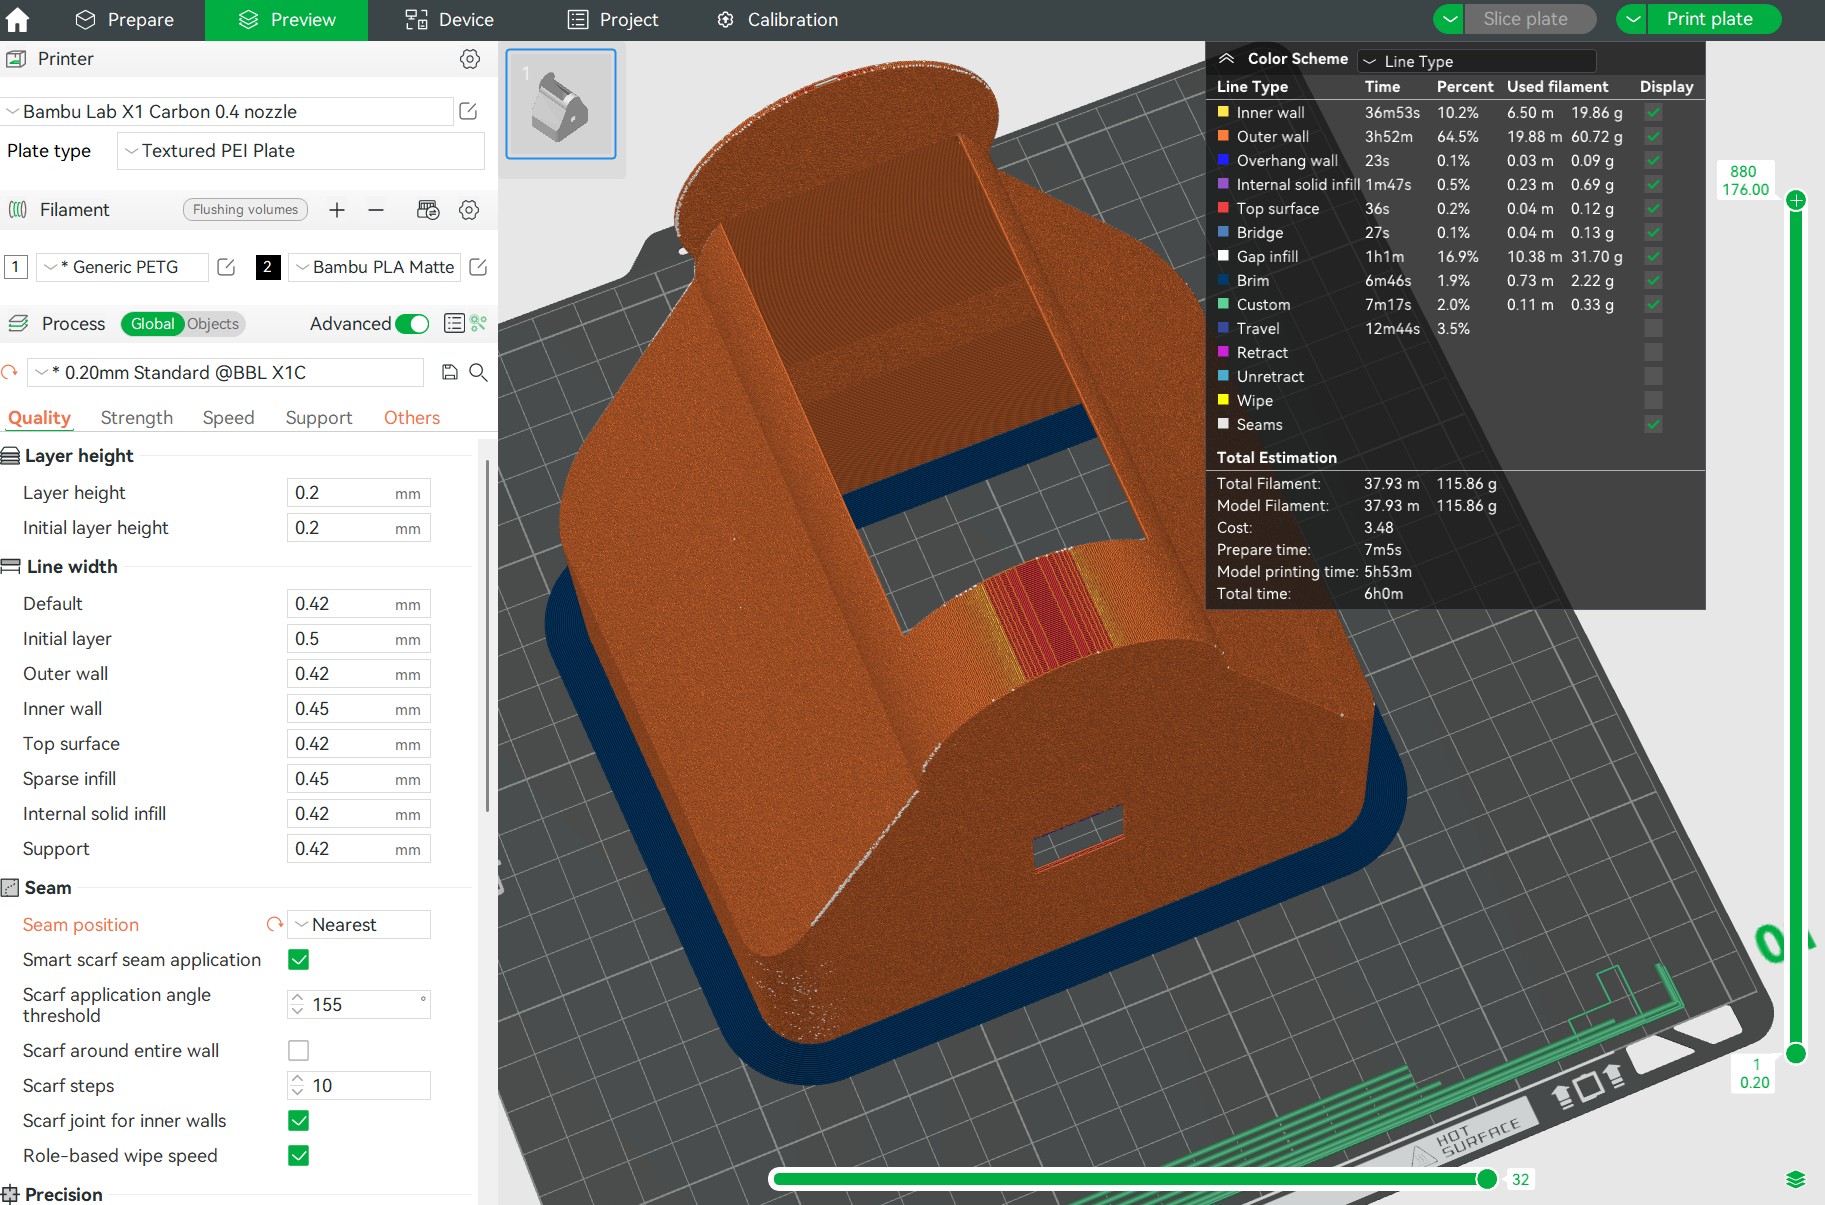Switch process scope to Objects
This screenshot has width=1825, height=1205.
pos(213,324)
